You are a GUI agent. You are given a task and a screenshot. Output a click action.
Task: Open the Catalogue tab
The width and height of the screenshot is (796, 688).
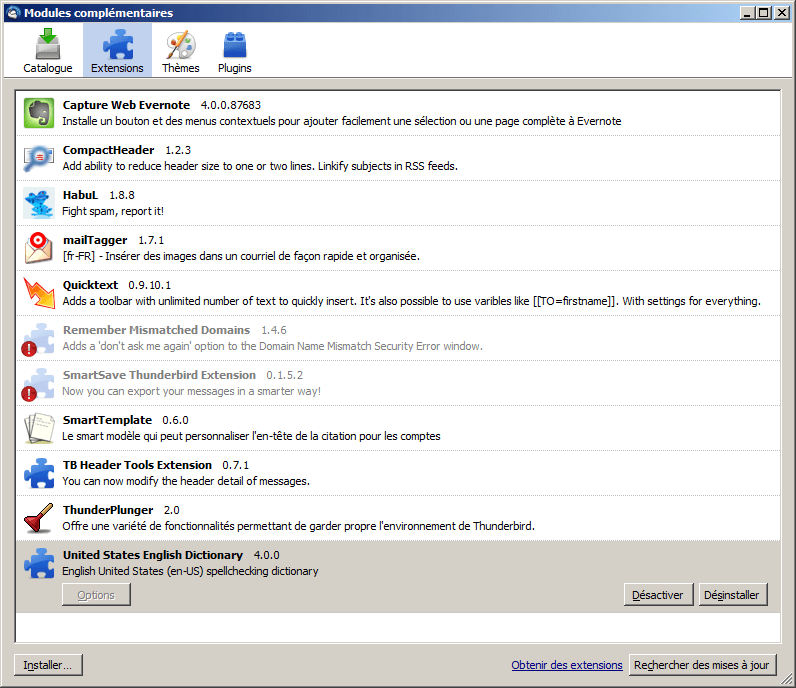[x=48, y=50]
